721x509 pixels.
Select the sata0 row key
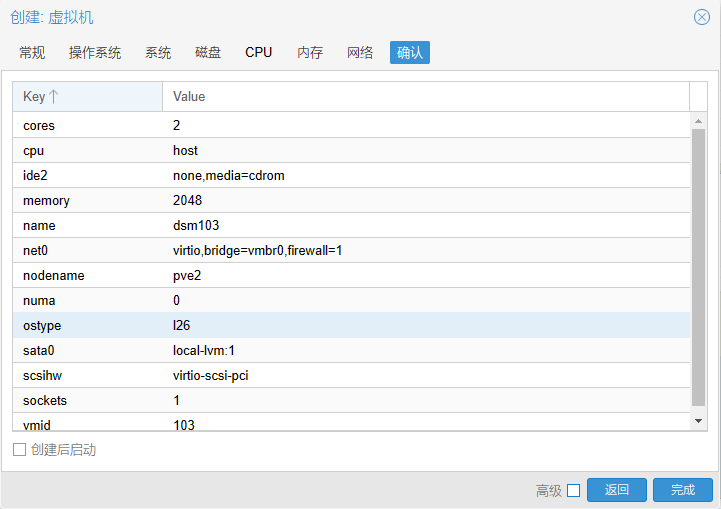click(39, 351)
